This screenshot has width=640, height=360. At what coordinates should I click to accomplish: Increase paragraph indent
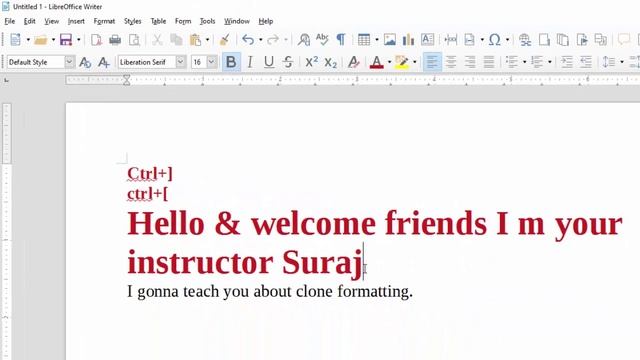[567, 62]
